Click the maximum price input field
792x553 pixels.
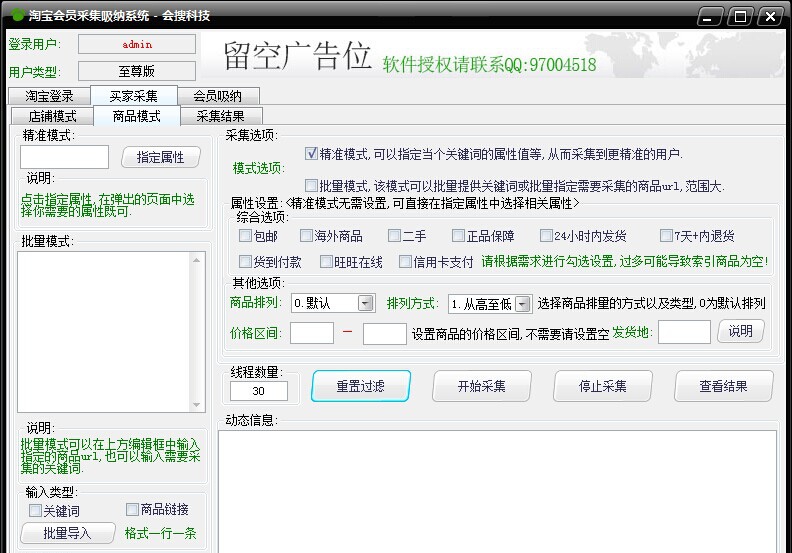click(x=384, y=333)
